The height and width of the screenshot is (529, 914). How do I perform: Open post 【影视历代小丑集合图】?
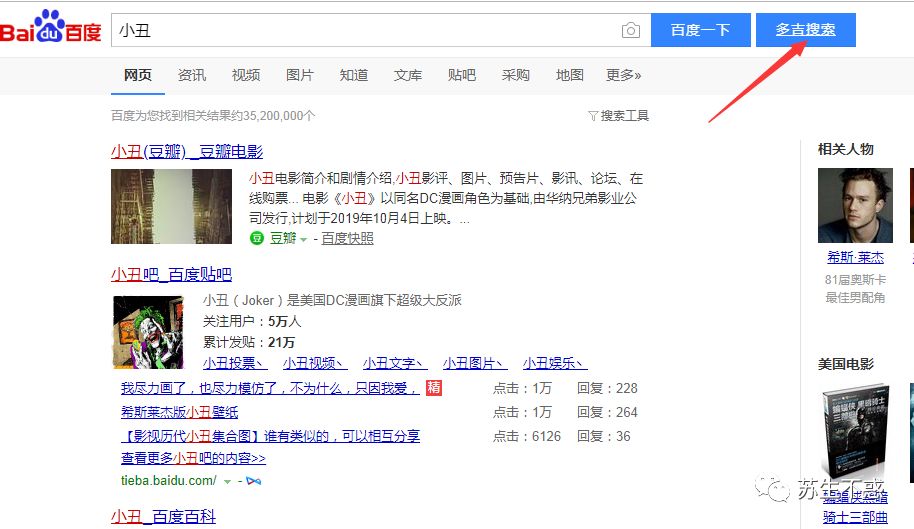click(x=270, y=436)
